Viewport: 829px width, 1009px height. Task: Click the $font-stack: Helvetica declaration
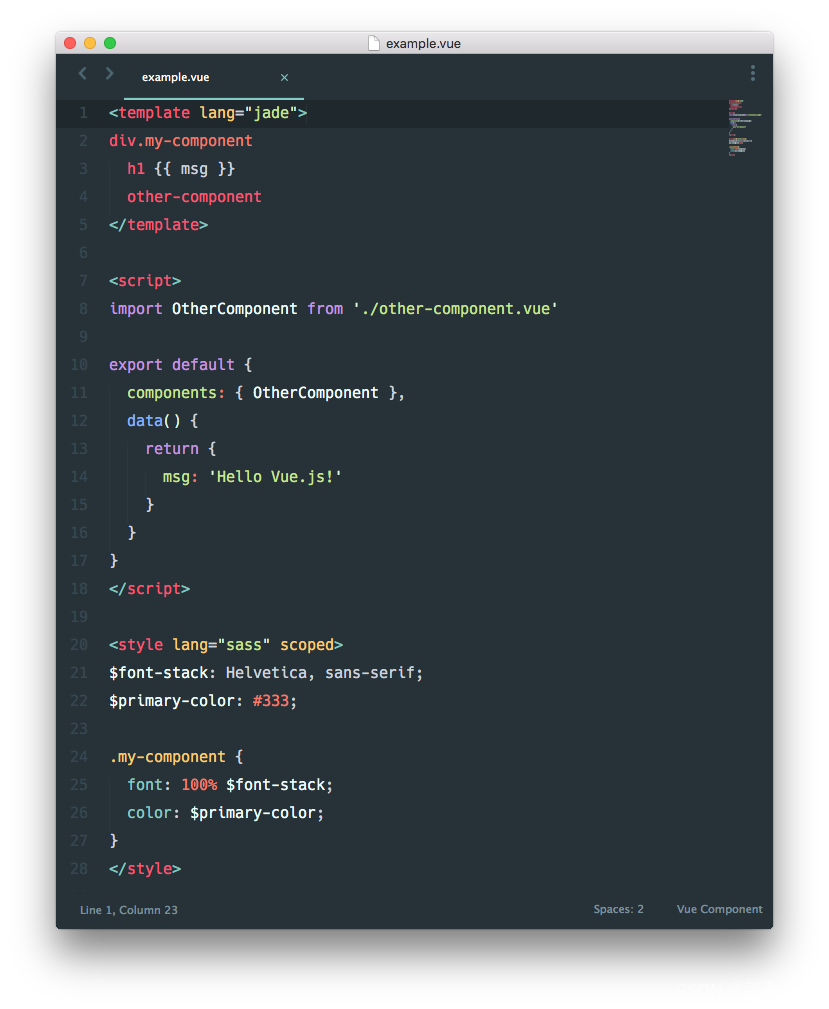(x=266, y=673)
